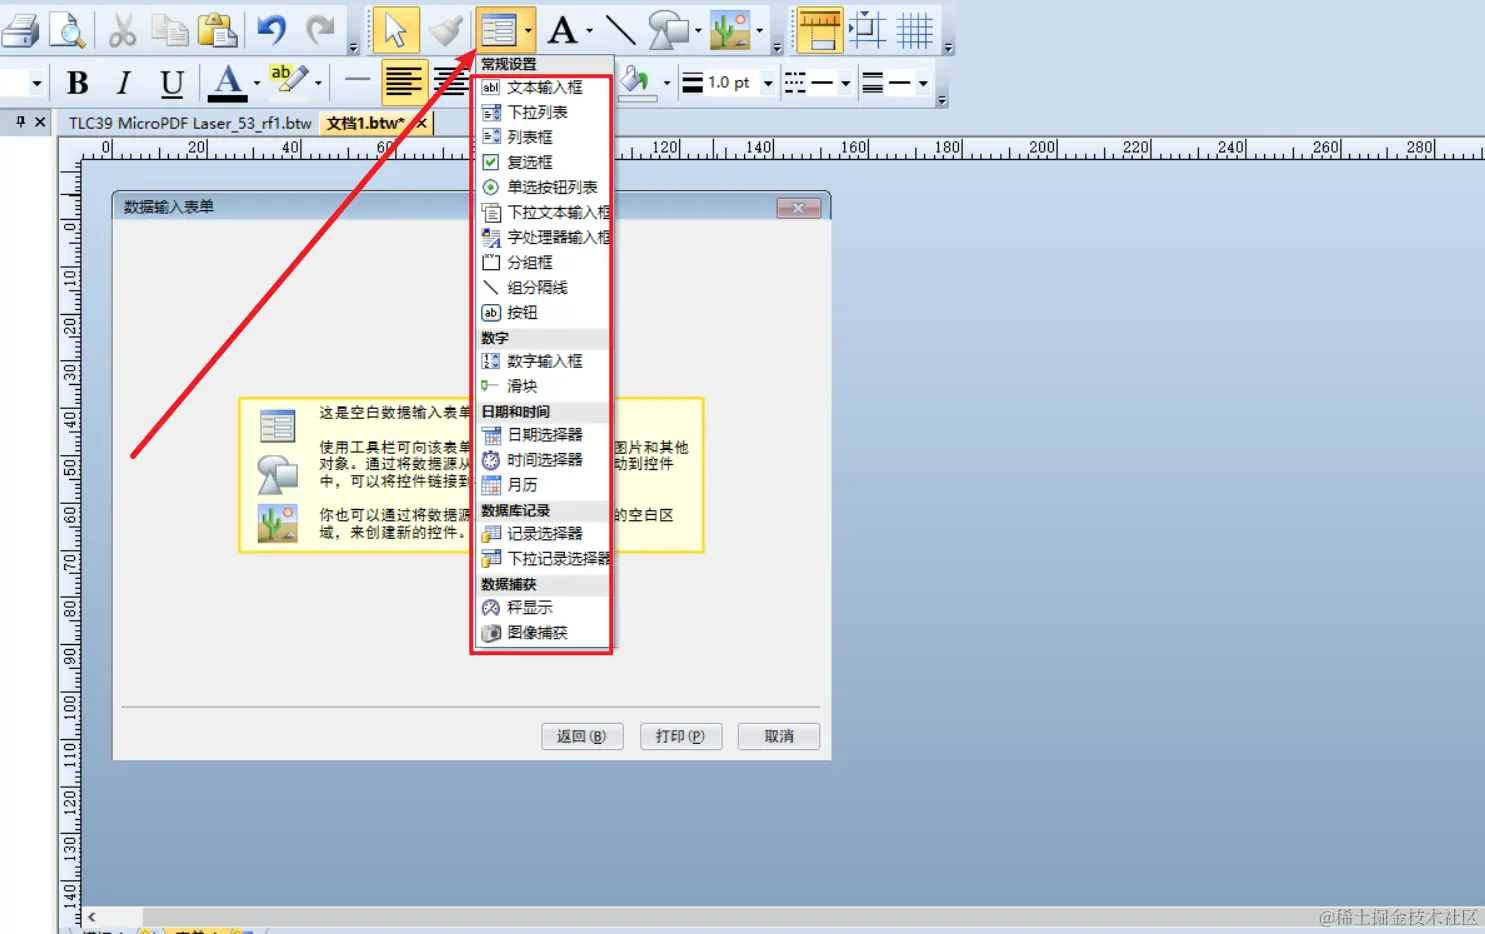This screenshot has height=934, width=1485.
Task: Click the Copy icon in the toolbar
Action: click(x=170, y=30)
